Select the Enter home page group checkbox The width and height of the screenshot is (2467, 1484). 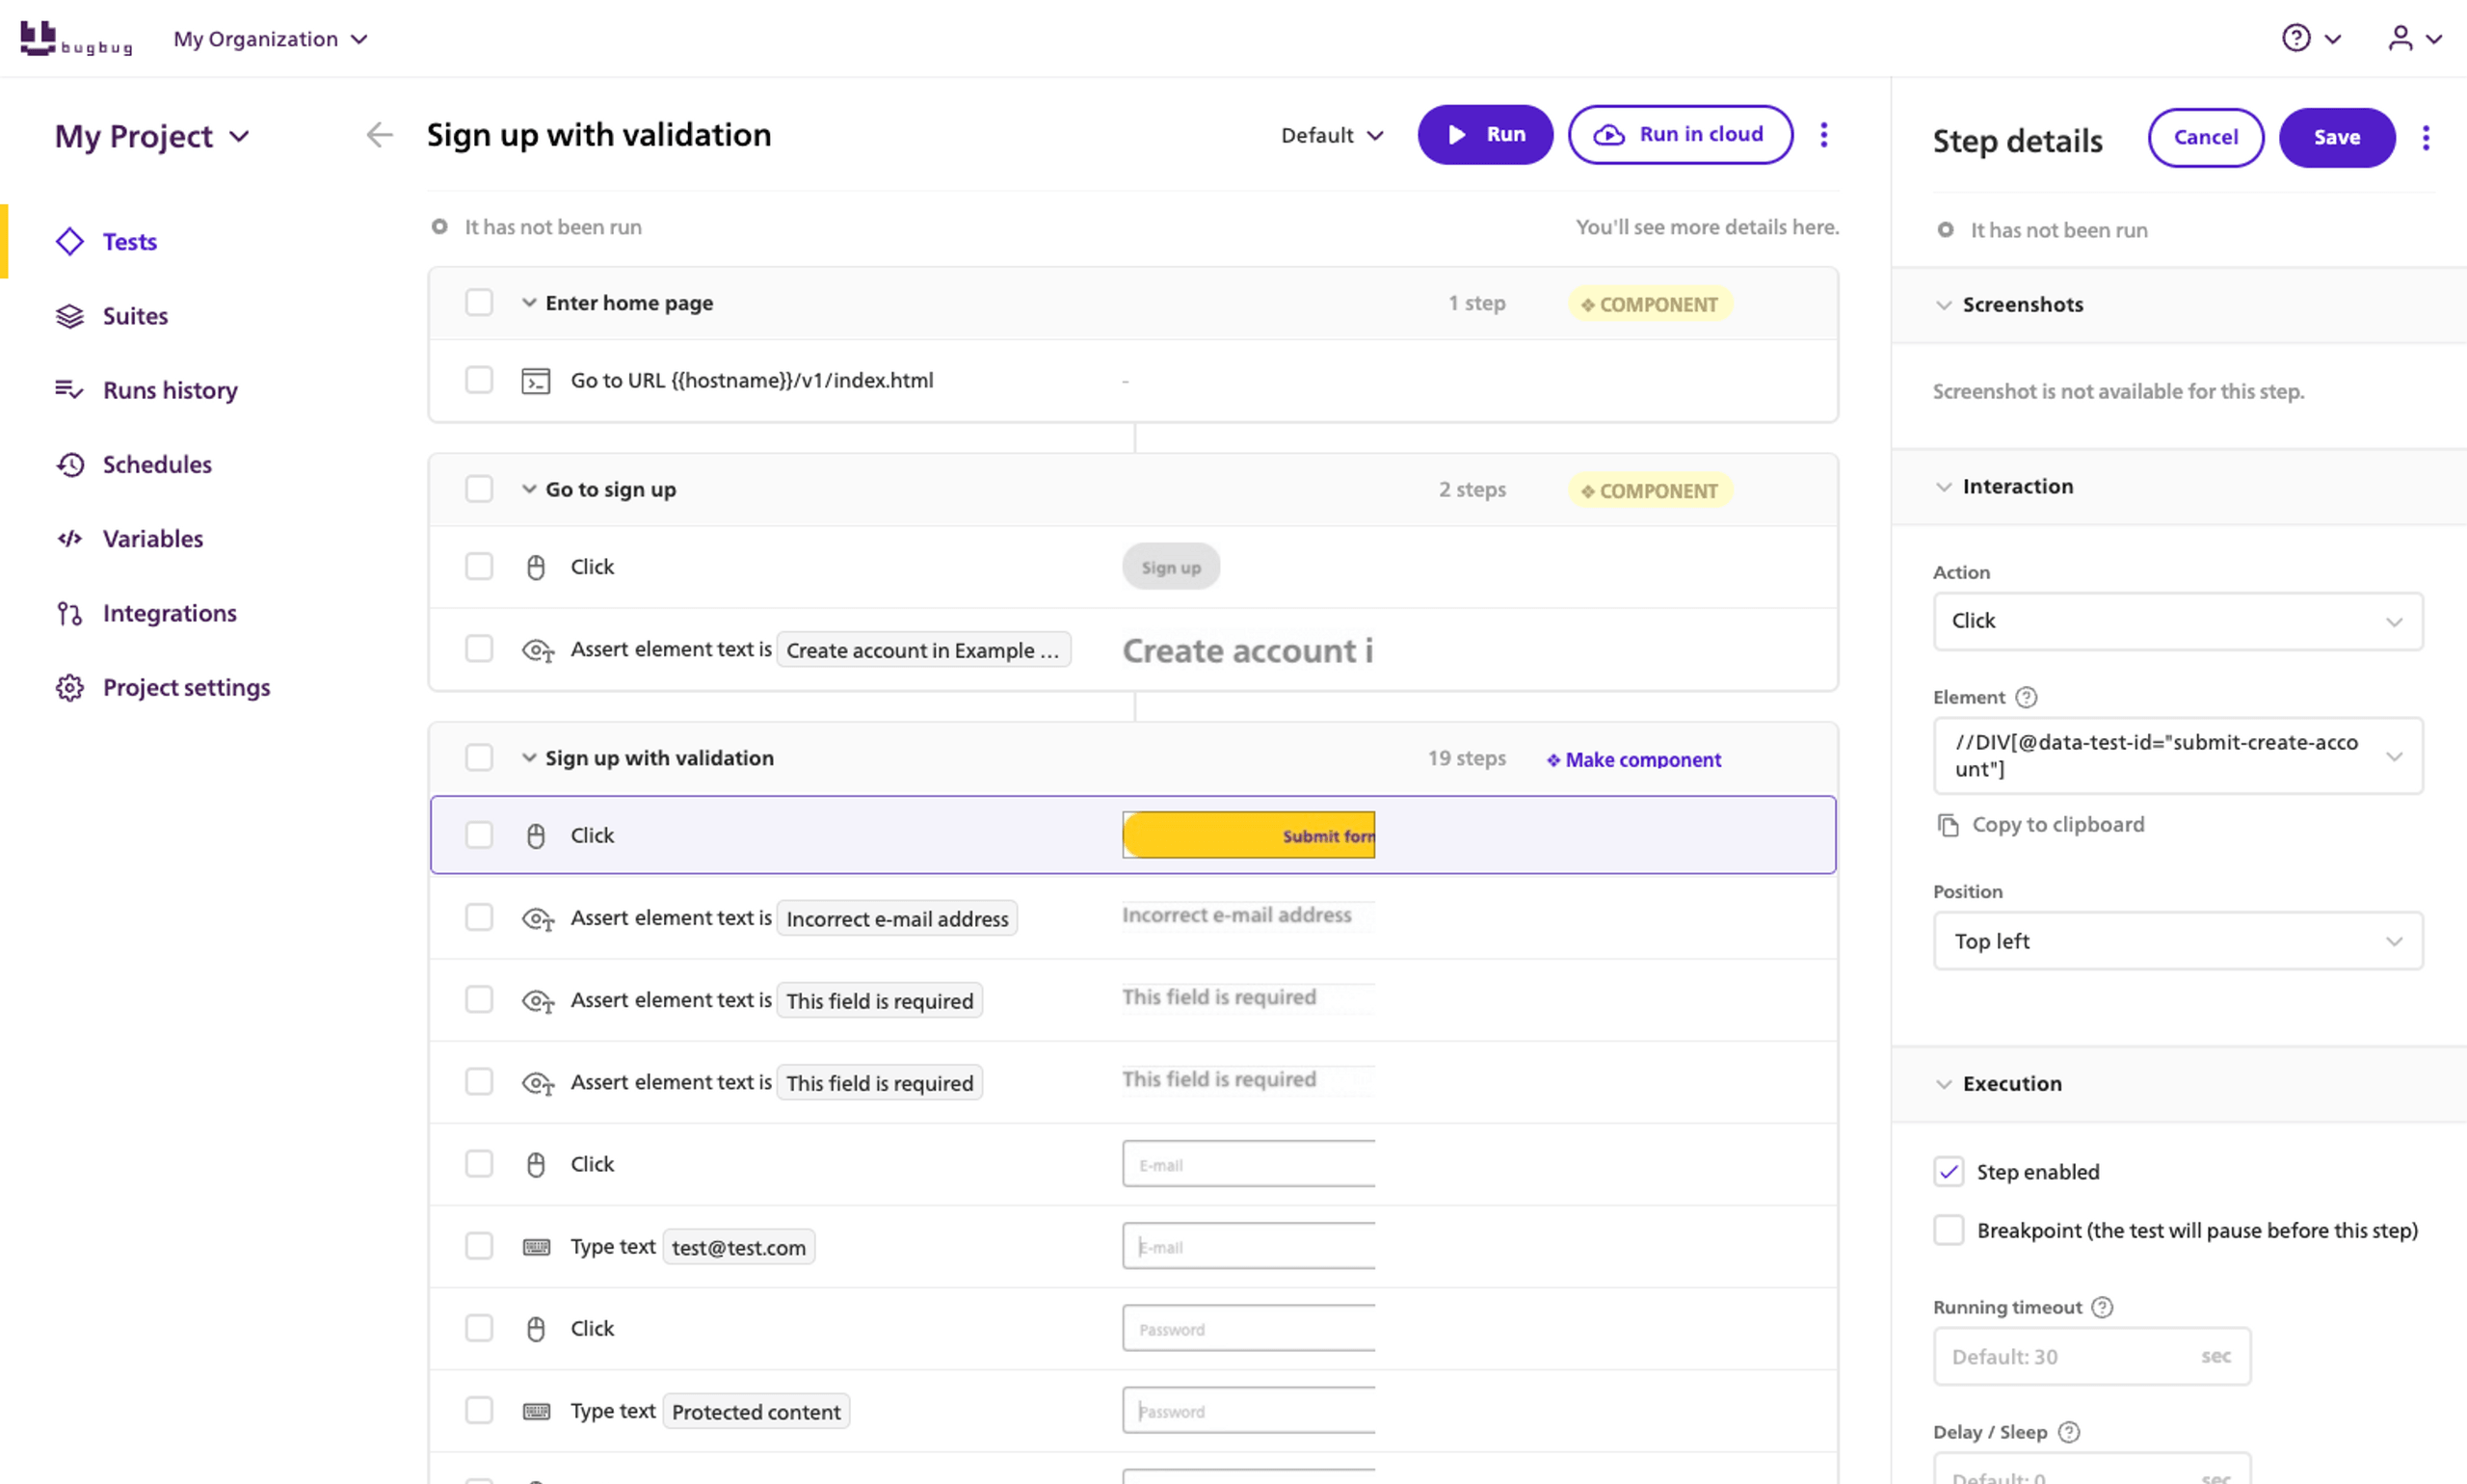(x=479, y=302)
